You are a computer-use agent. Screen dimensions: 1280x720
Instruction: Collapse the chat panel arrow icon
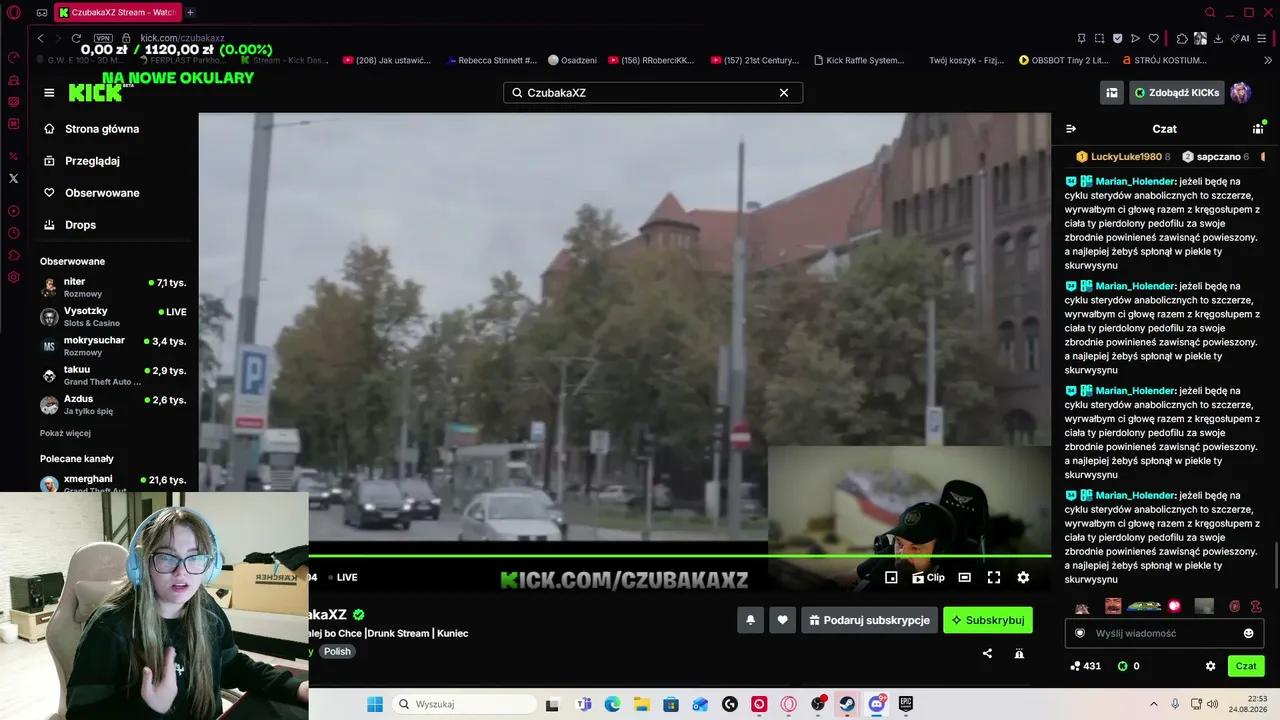(1071, 129)
